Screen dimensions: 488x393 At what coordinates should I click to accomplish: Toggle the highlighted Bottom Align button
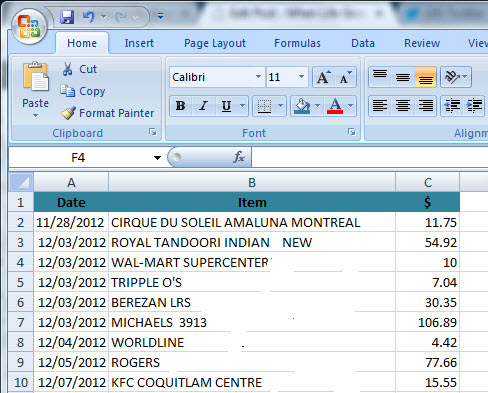coord(426,77)
